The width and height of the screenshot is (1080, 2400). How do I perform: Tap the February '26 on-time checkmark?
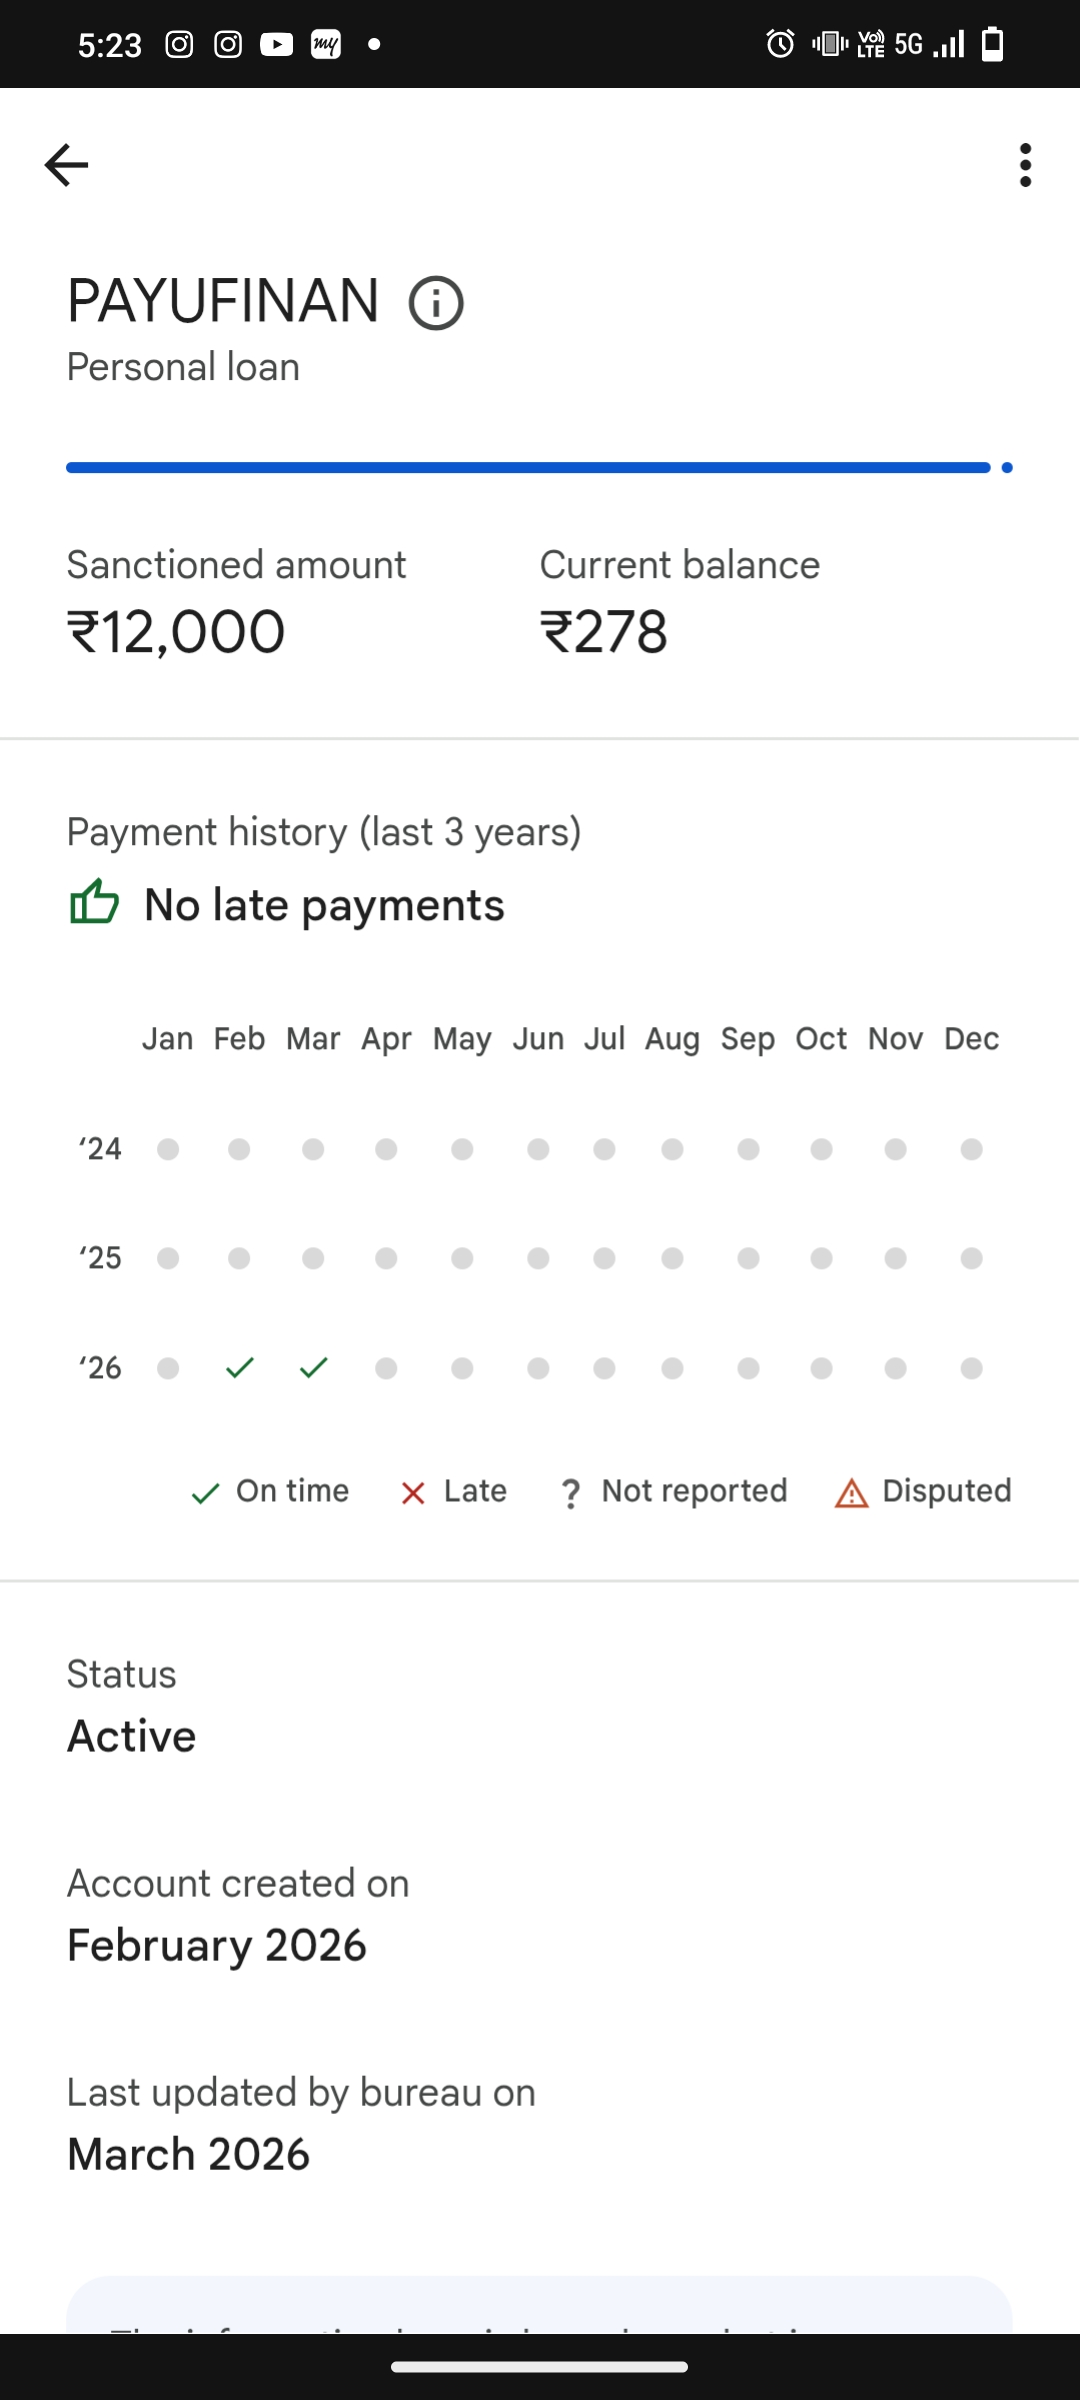[240, 1367]
